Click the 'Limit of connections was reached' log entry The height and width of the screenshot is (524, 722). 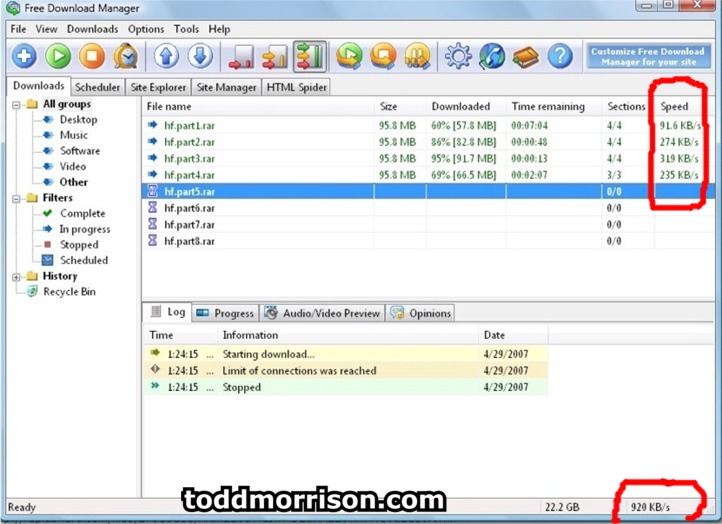345,371
